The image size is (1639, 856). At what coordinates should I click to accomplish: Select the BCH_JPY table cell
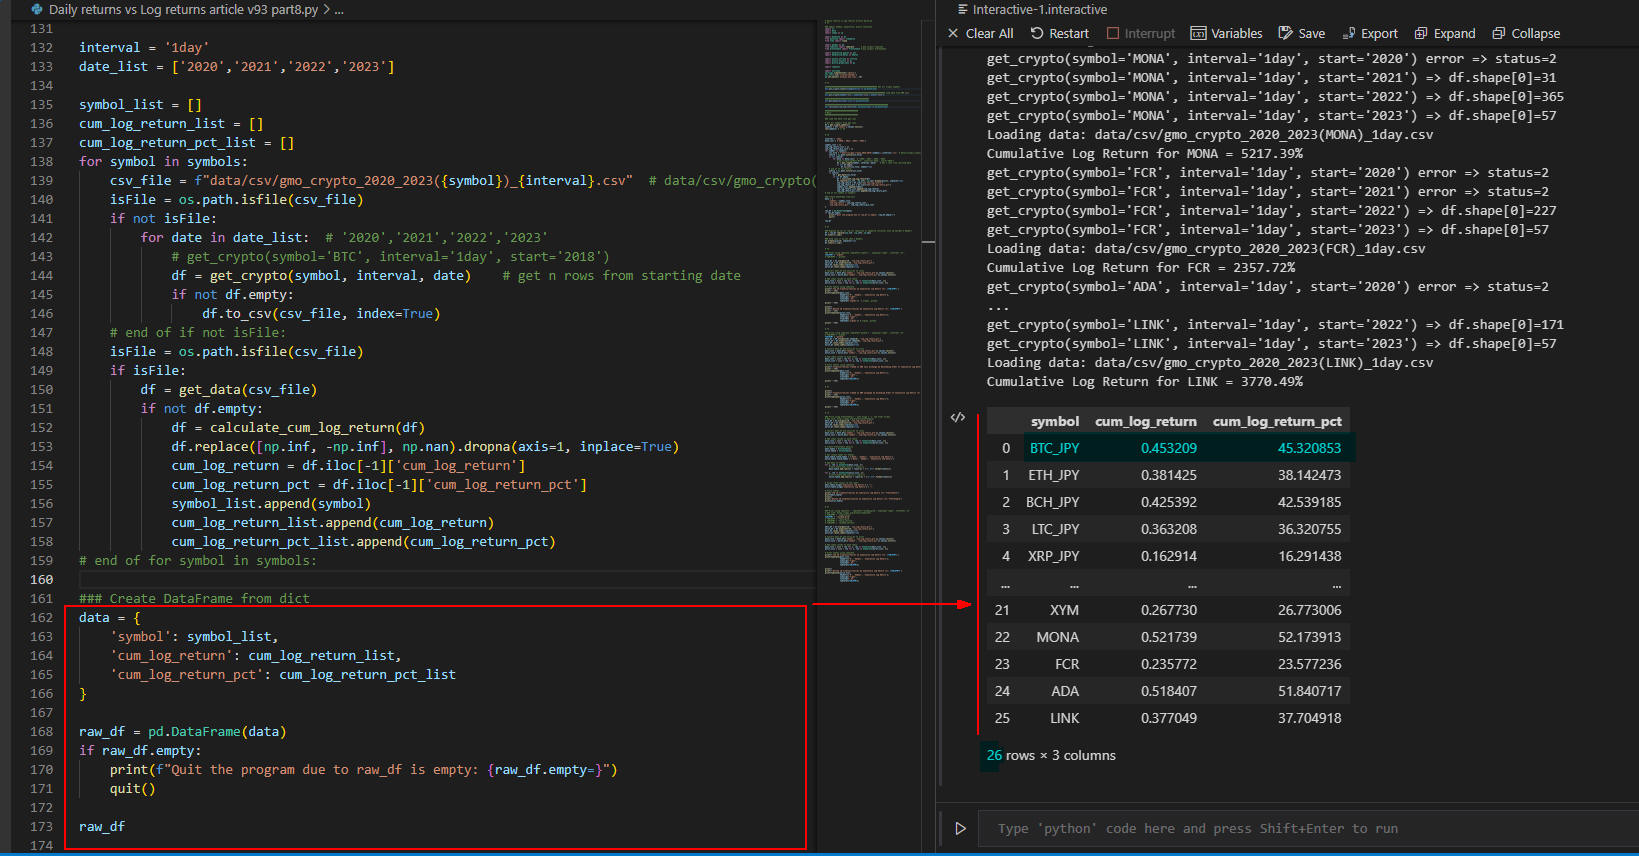[x=1053, y=502]
